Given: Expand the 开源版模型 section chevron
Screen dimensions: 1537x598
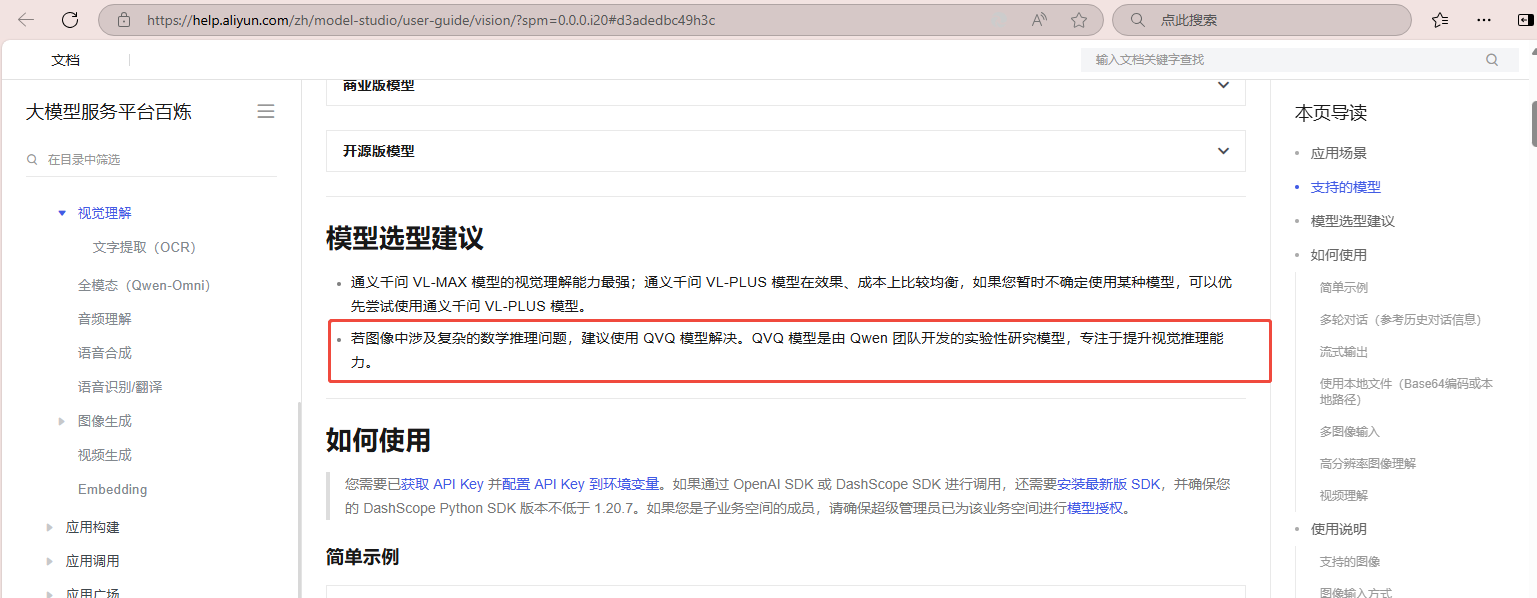Looking at the screenshot, I should tap(1223, 151).
